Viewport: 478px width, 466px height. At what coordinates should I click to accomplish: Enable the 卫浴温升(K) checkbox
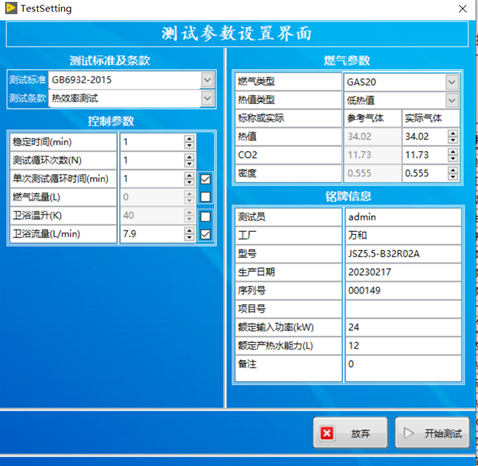pos(205,217)
